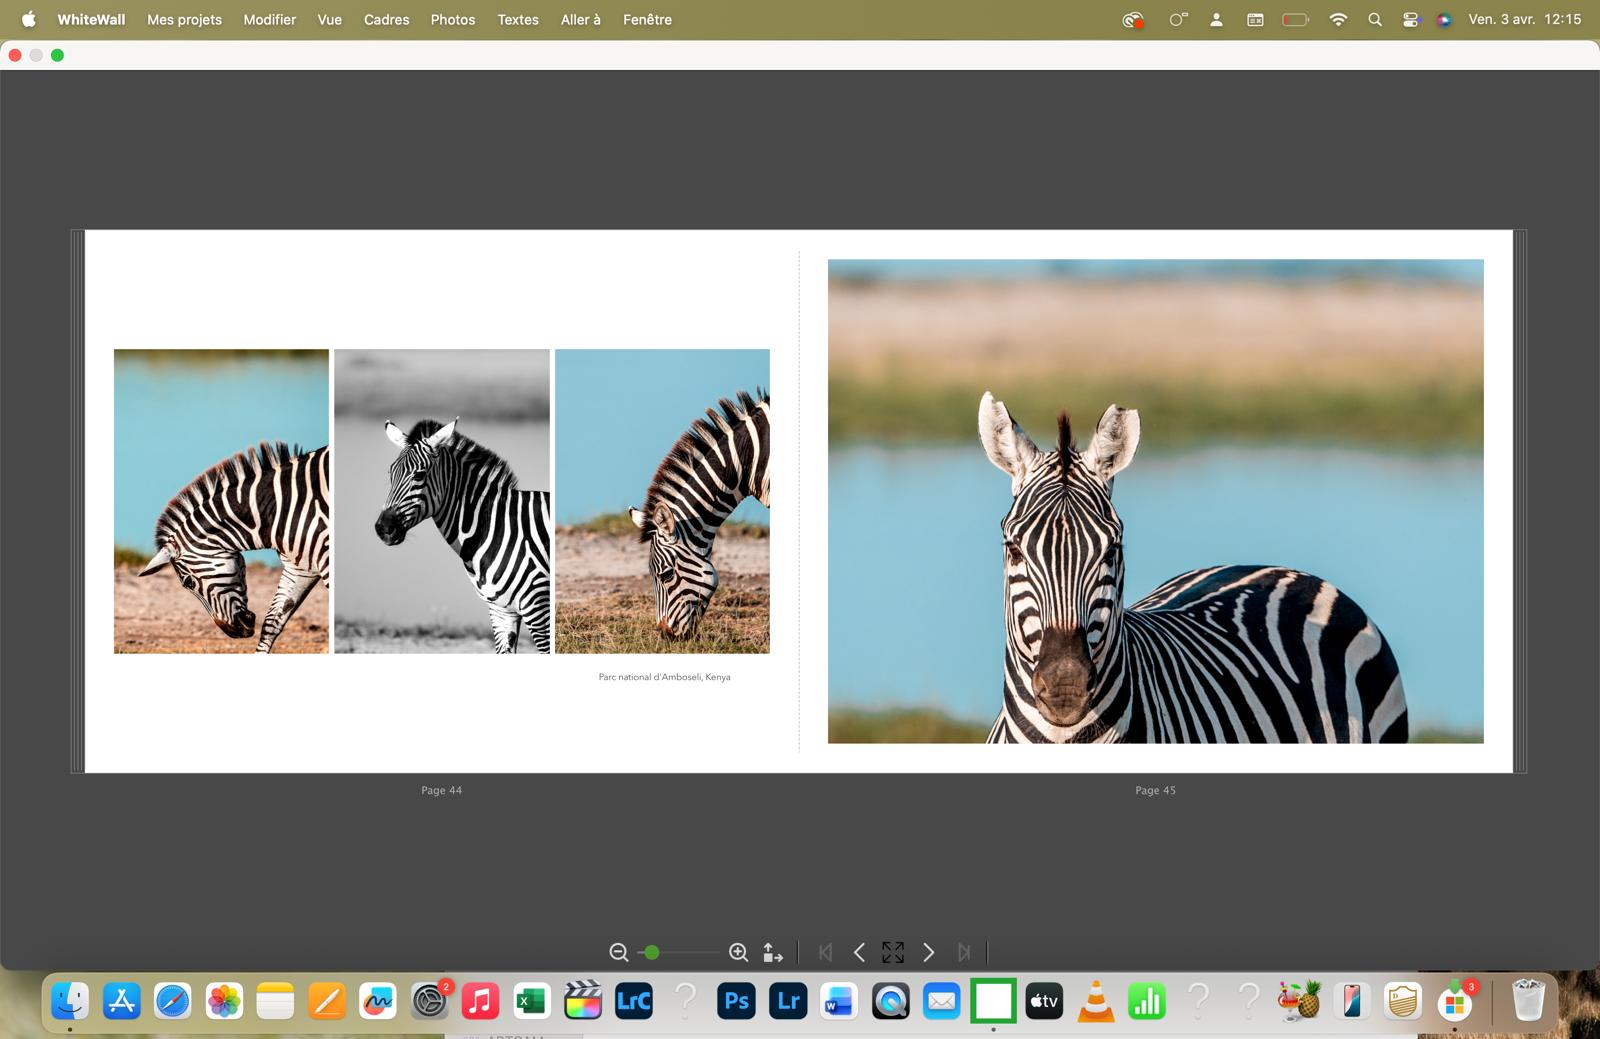Select the black and white zebra photo
This screenshot has width=1600, height=1039.
[x=442, y=501]
